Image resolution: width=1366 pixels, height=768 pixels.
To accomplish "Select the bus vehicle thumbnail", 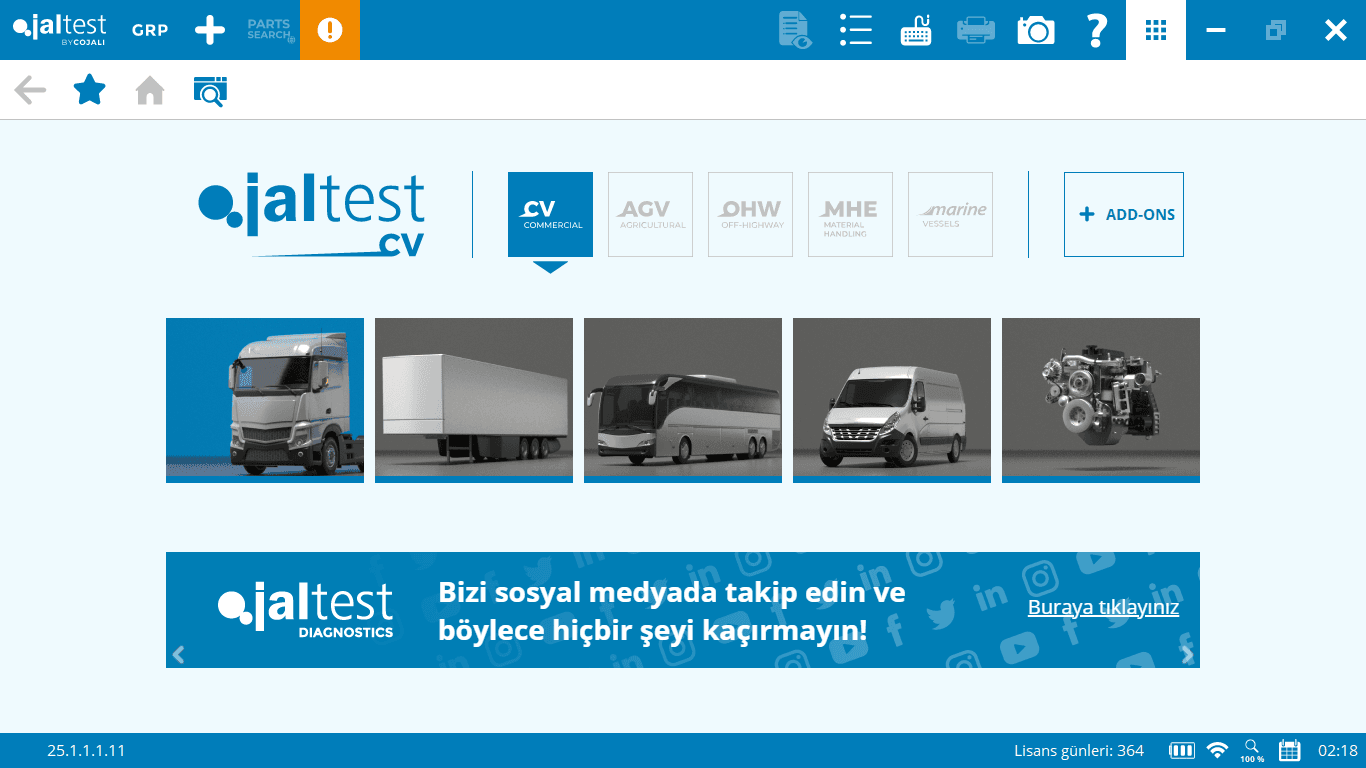I will click(x=682, y=400).
